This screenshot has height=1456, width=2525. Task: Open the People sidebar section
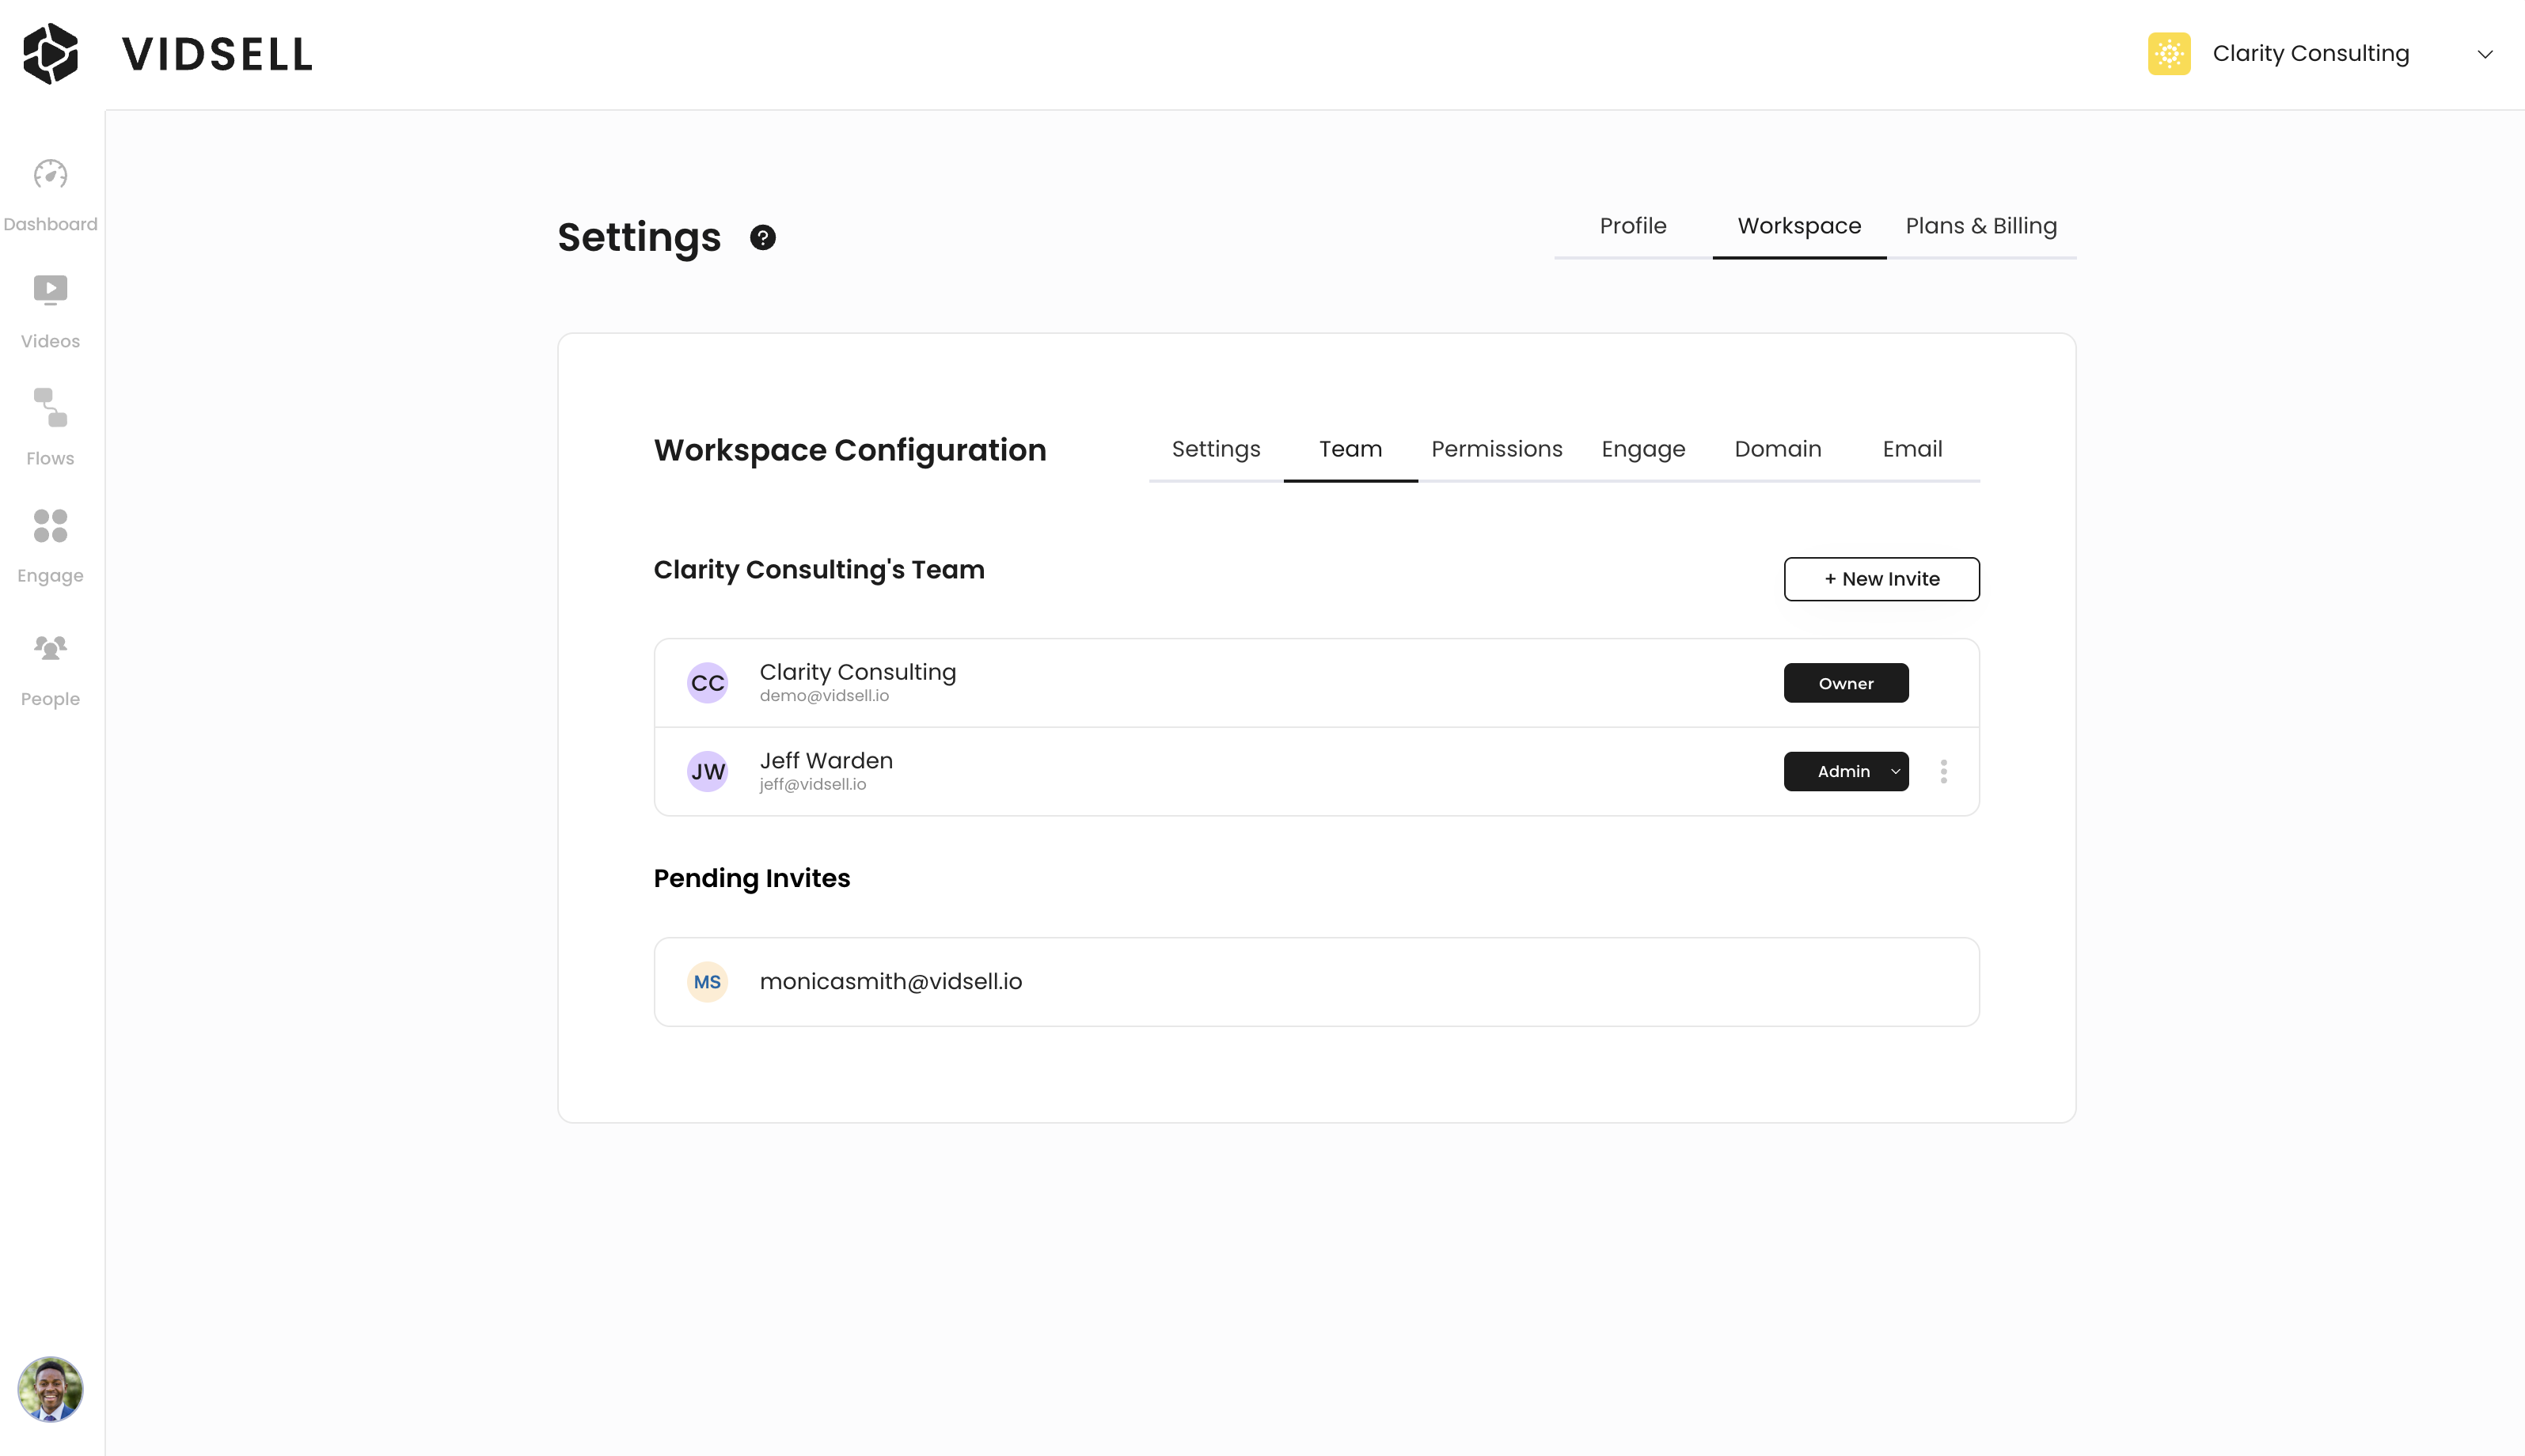pyautogui.click(x=50, y=648)
